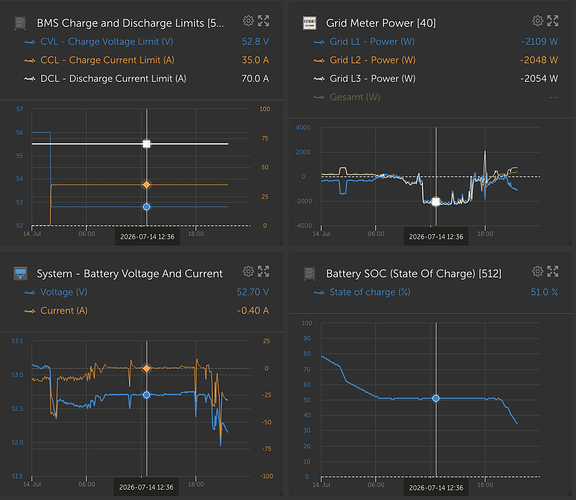Click the system device icon beside Battery Voltage And Current
Screen dimensions: 576x500
[20, 274]
